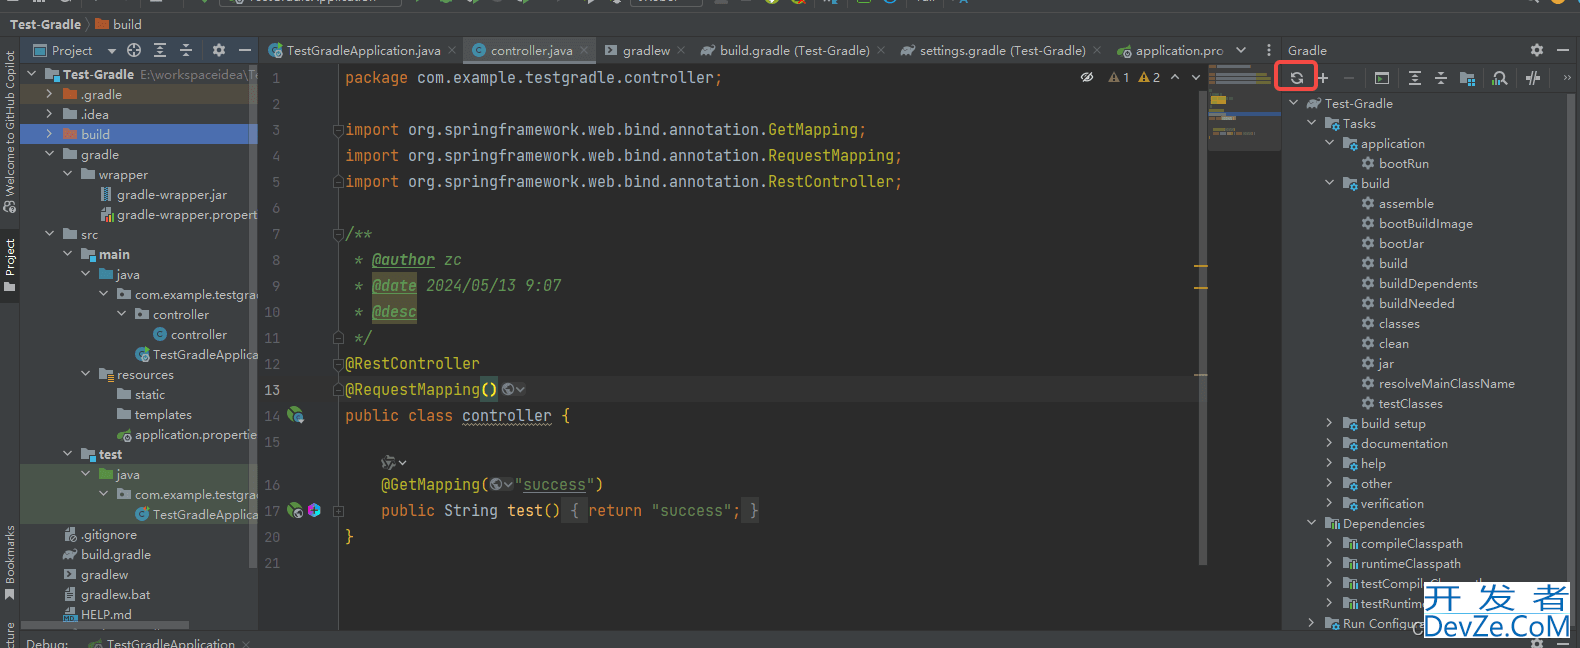Open editor tabs more options menu
Screen dimensions: 1580x648
click(1269, 50)
